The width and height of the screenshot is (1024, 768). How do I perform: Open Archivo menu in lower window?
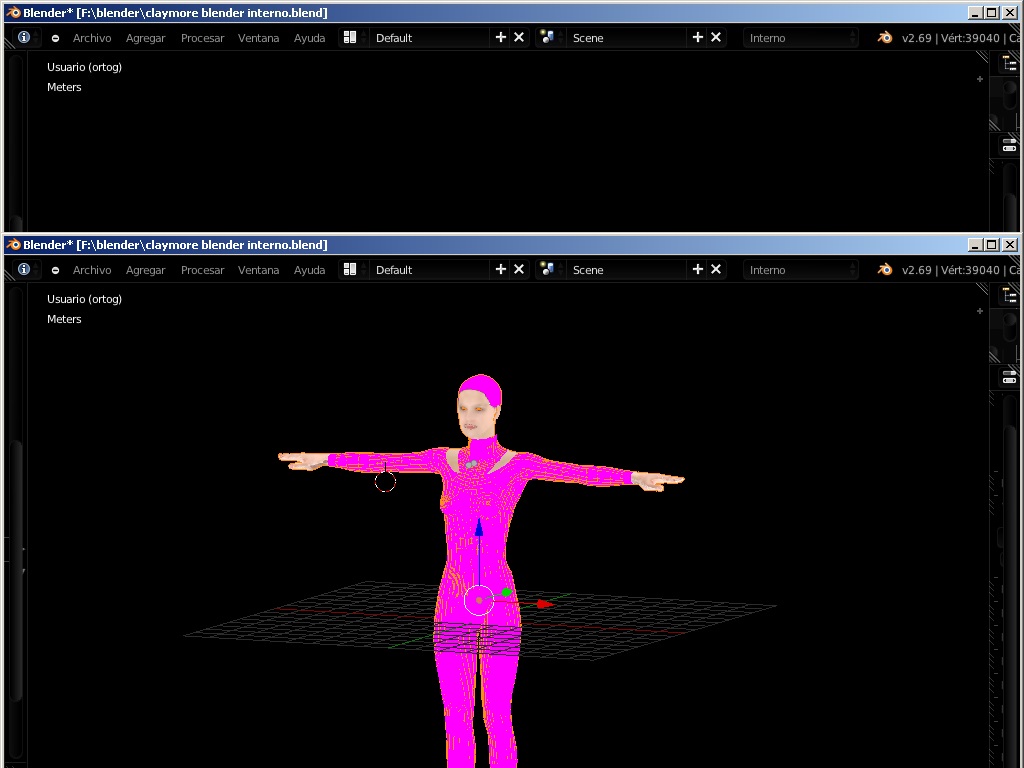(x=92, y=270)
